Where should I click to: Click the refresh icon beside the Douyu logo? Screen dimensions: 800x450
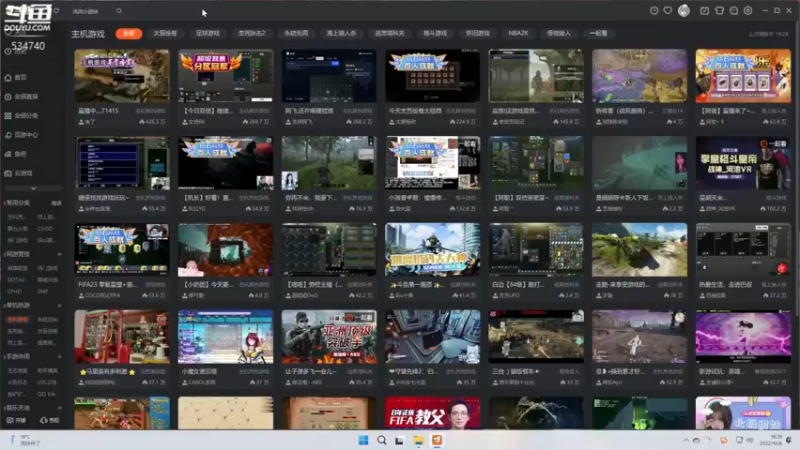click(57, 11)
